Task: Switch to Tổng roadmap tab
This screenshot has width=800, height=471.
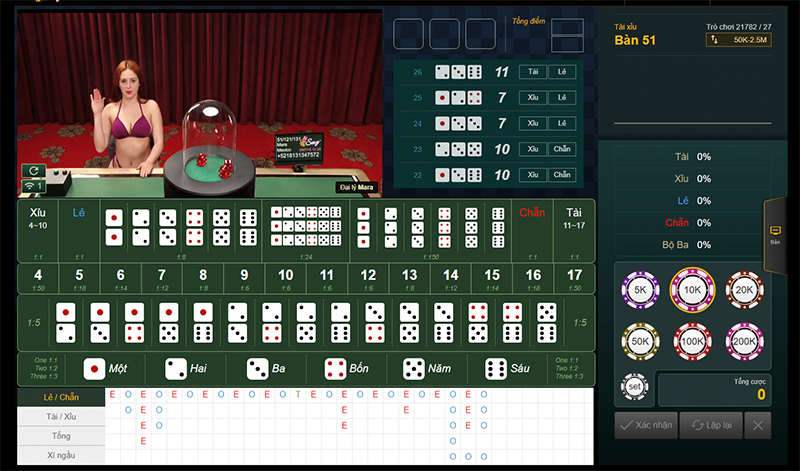Action: click(61, 436)
